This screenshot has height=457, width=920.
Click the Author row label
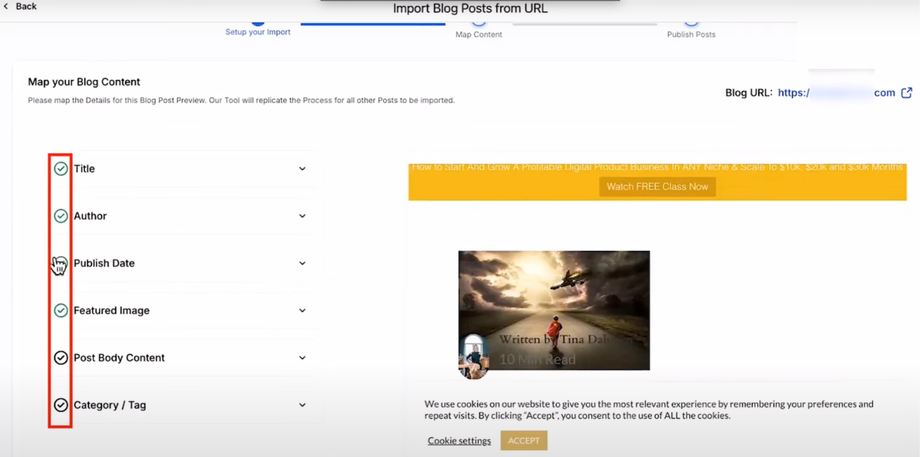pos(90,216)
